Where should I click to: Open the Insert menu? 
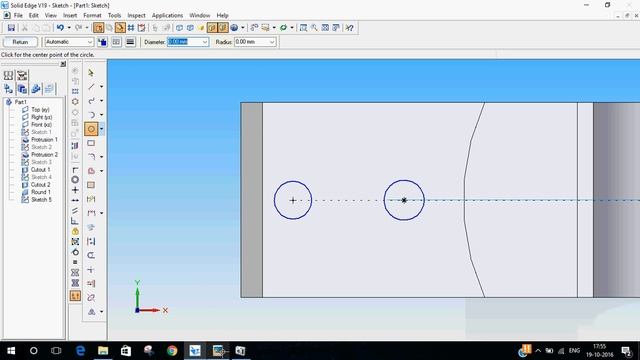pyautogui.click(x=70, y=16)
